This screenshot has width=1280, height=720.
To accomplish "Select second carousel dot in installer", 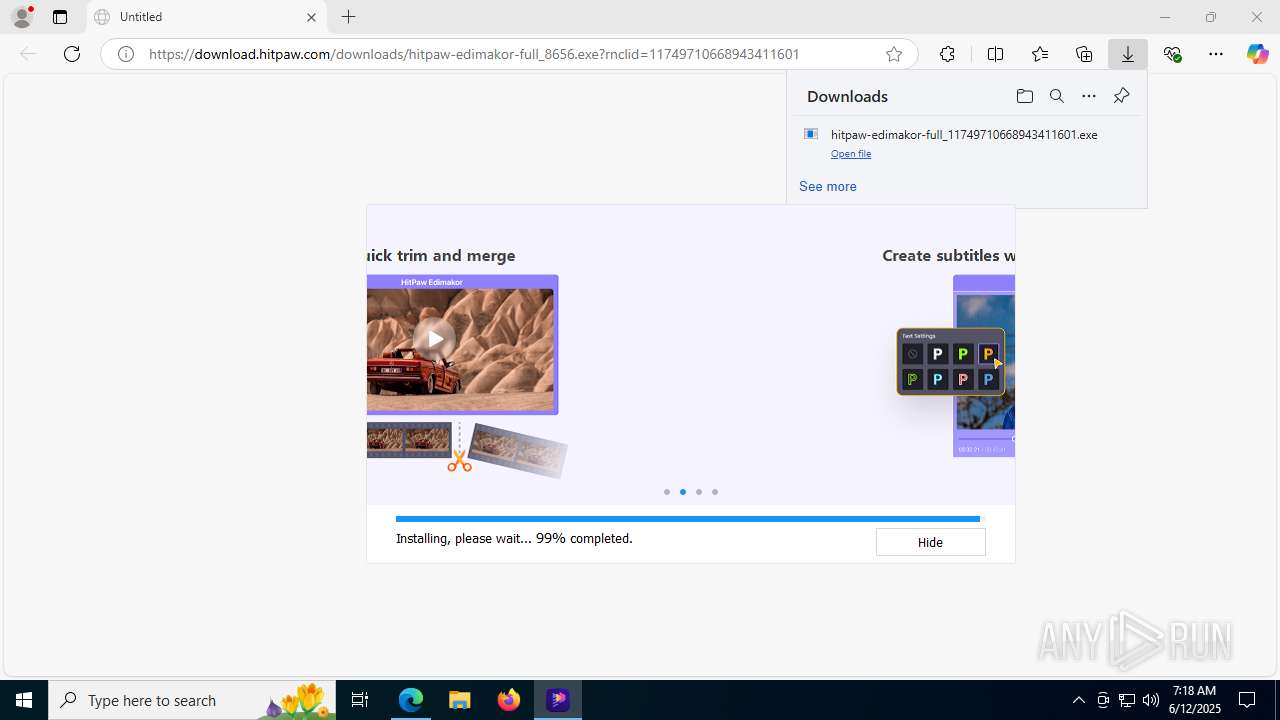I will pos(683,492).
